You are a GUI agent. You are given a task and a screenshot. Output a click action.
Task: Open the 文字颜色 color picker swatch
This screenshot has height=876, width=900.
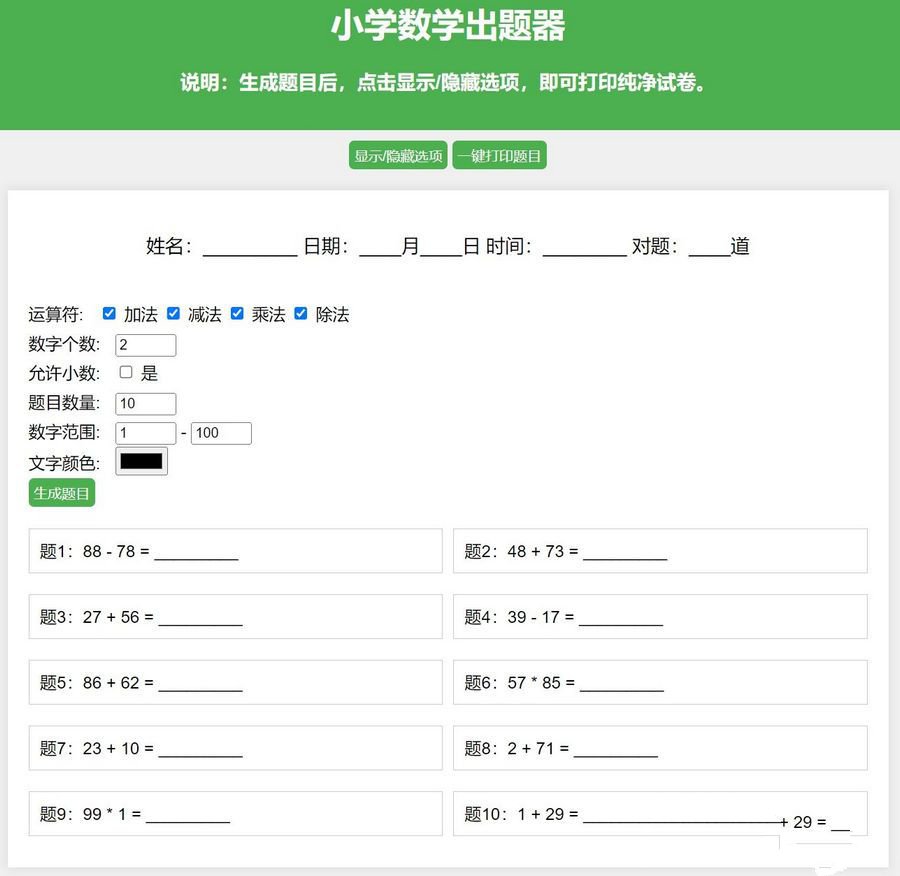pyautogui.click(x=140, y=460)
